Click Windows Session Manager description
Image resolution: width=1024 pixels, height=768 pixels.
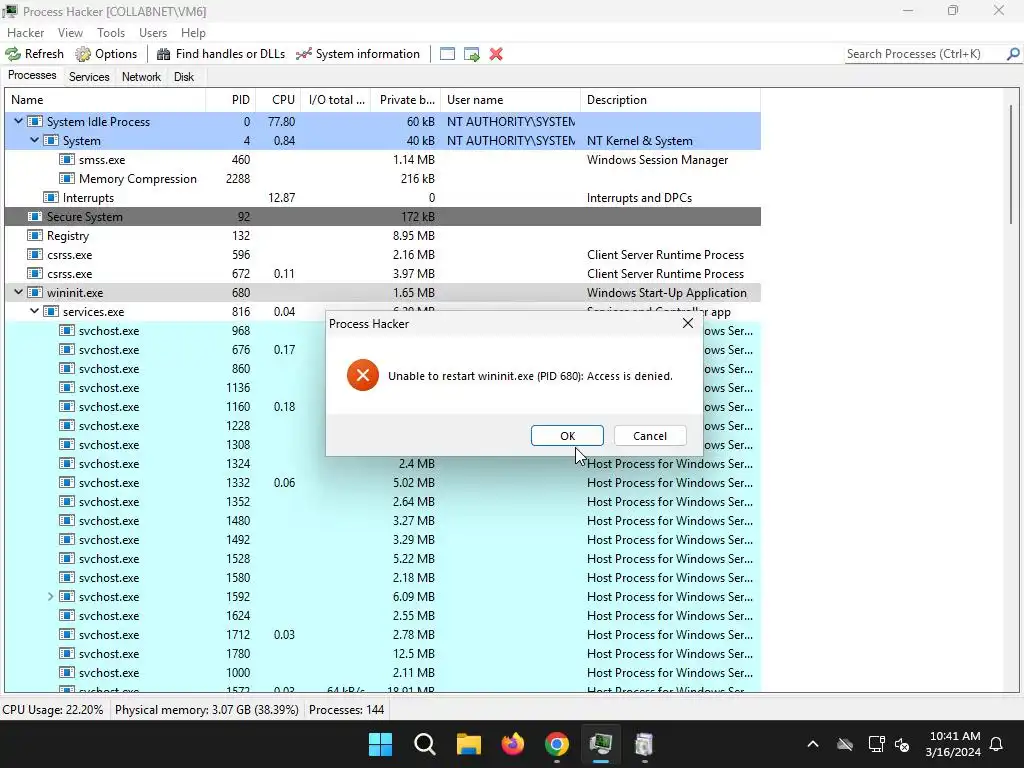657,159
